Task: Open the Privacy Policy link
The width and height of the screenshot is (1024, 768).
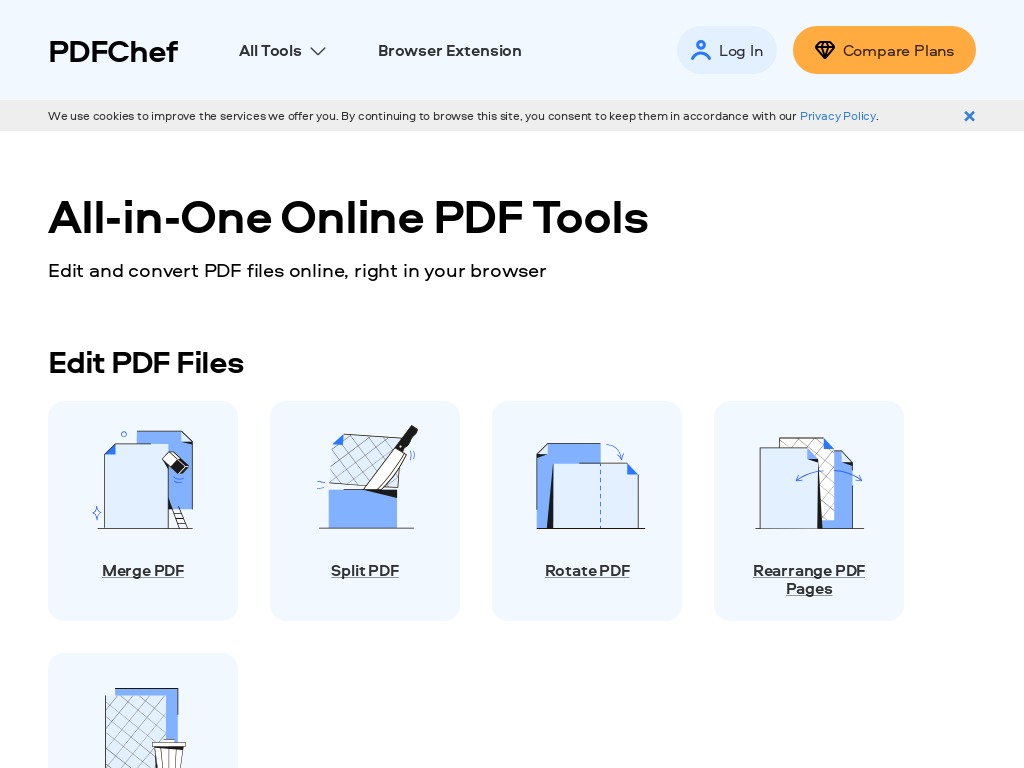Action: (x=838, y=116)
